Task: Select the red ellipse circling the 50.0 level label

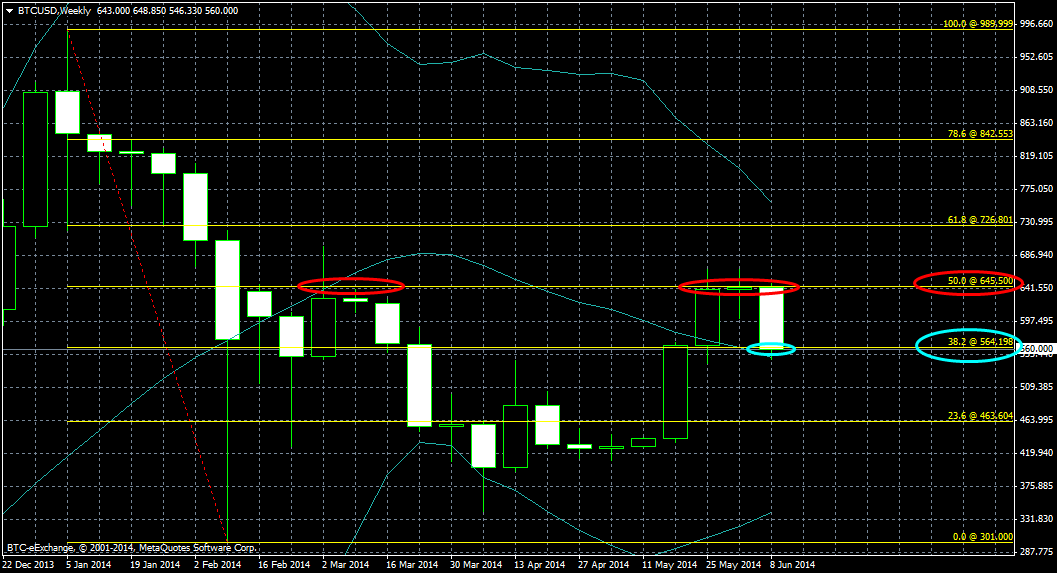Action: click(x=964, y=282)
